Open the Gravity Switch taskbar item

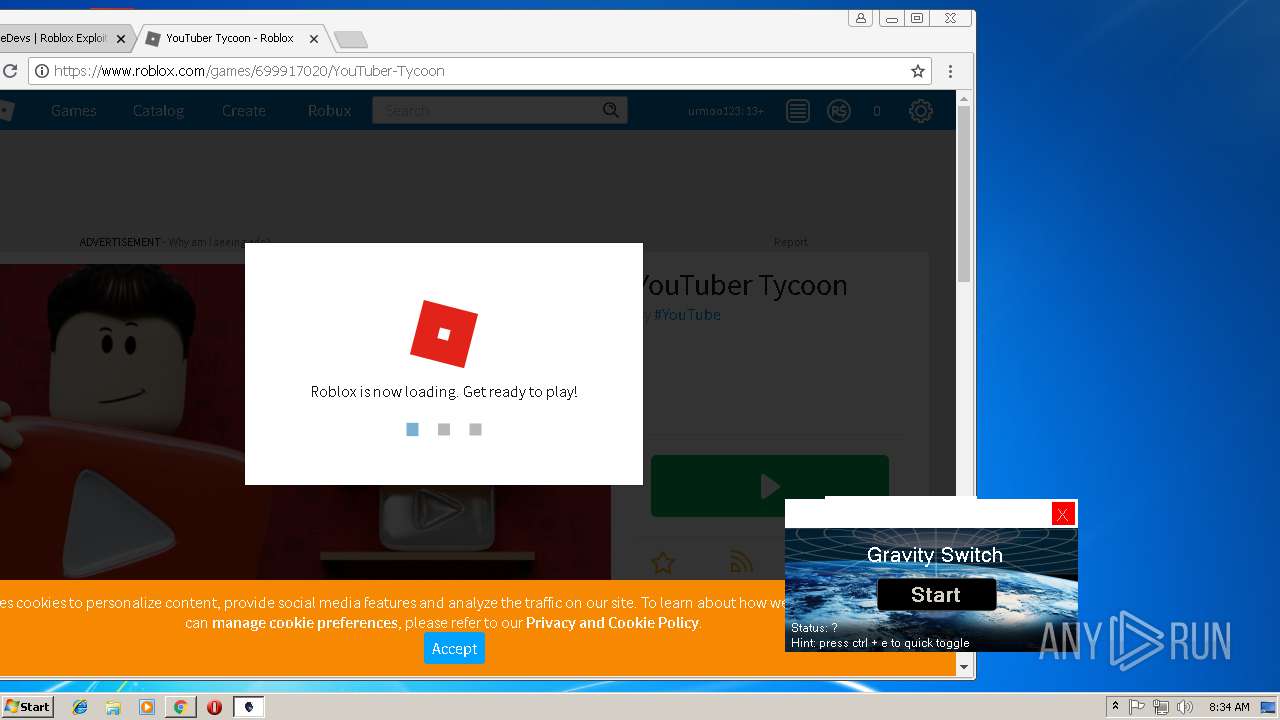tap(249, 707)
